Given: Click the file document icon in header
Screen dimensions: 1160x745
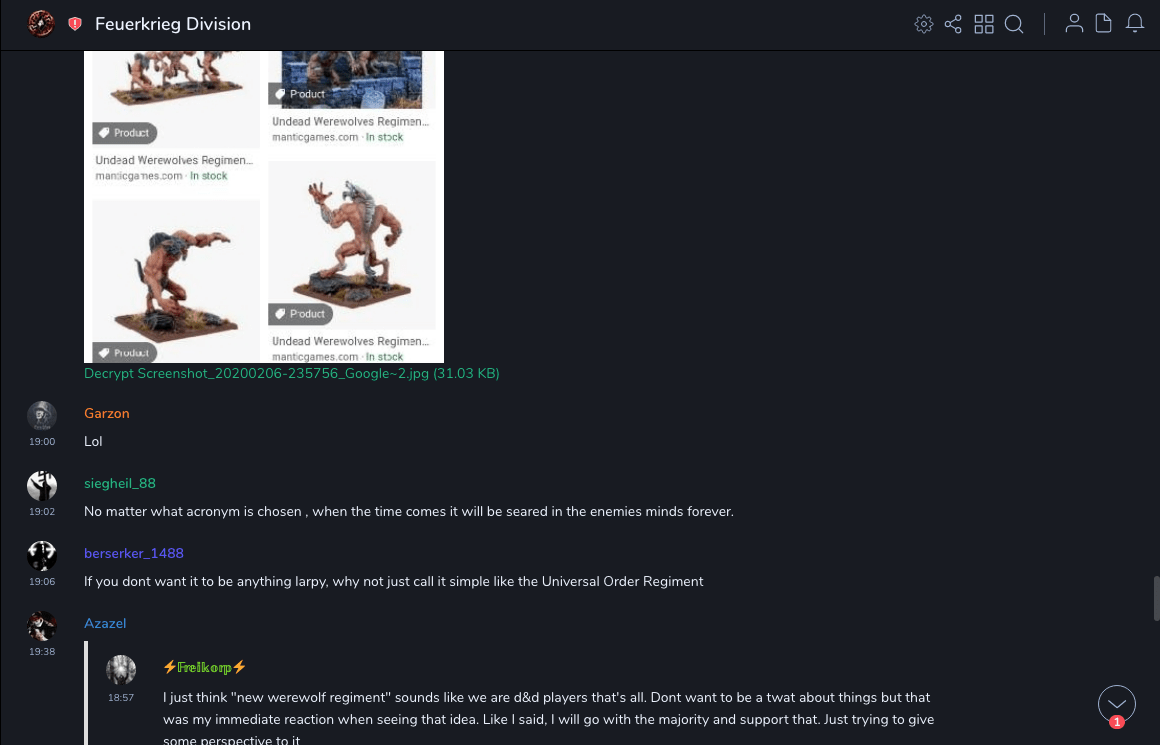Looking at the screenshot, I should (x=1103, y=24).
